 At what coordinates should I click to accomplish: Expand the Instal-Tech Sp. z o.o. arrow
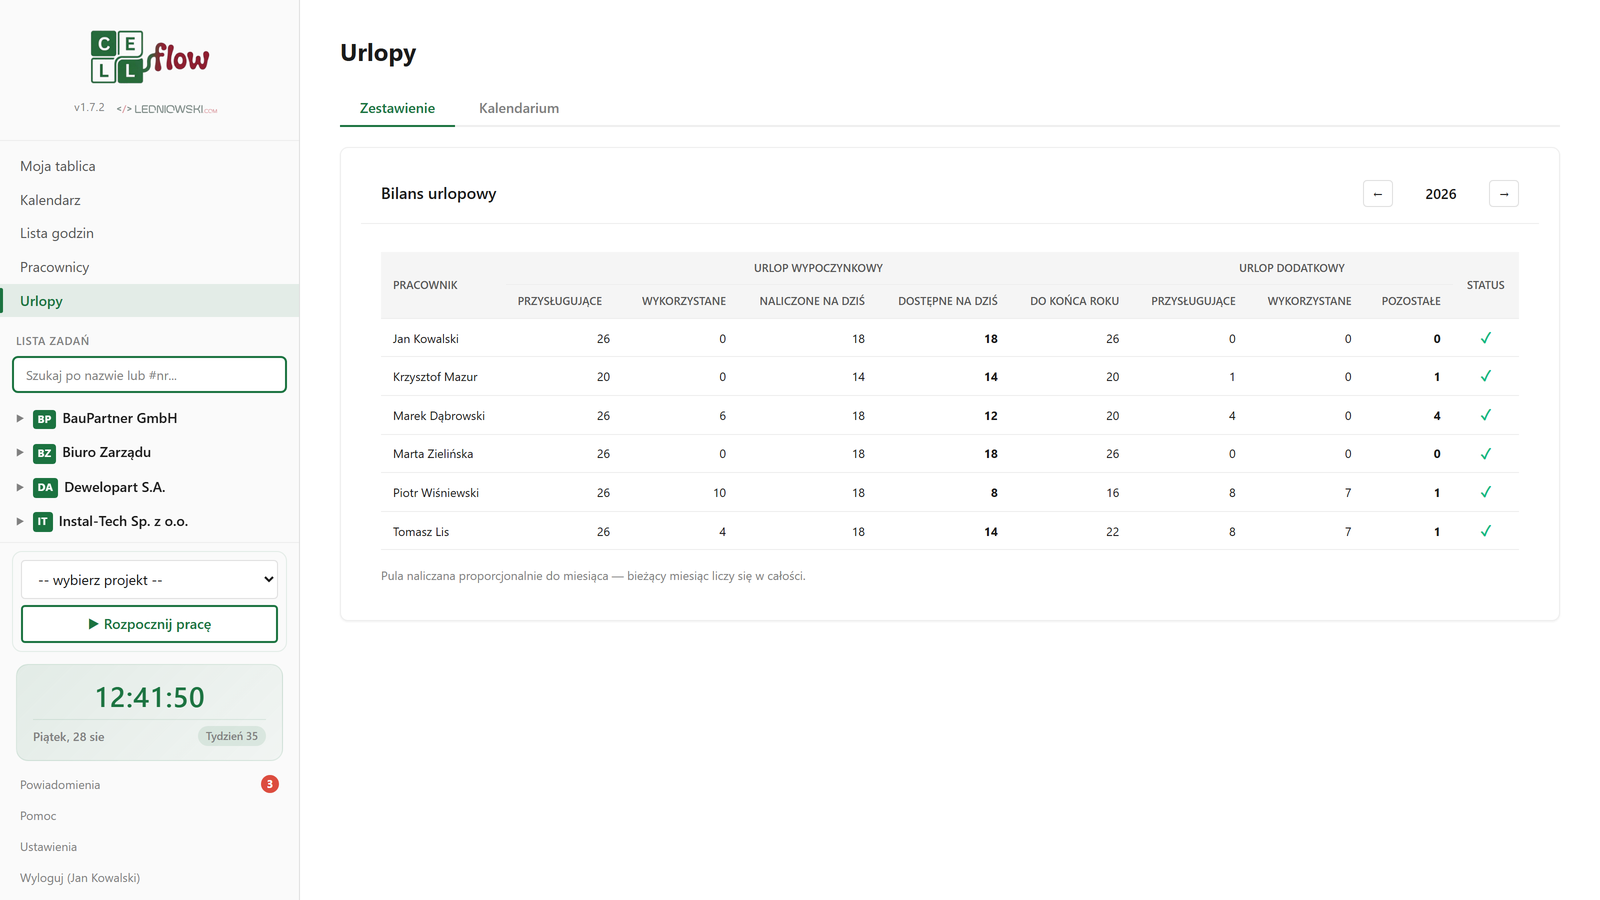[20, 521]
